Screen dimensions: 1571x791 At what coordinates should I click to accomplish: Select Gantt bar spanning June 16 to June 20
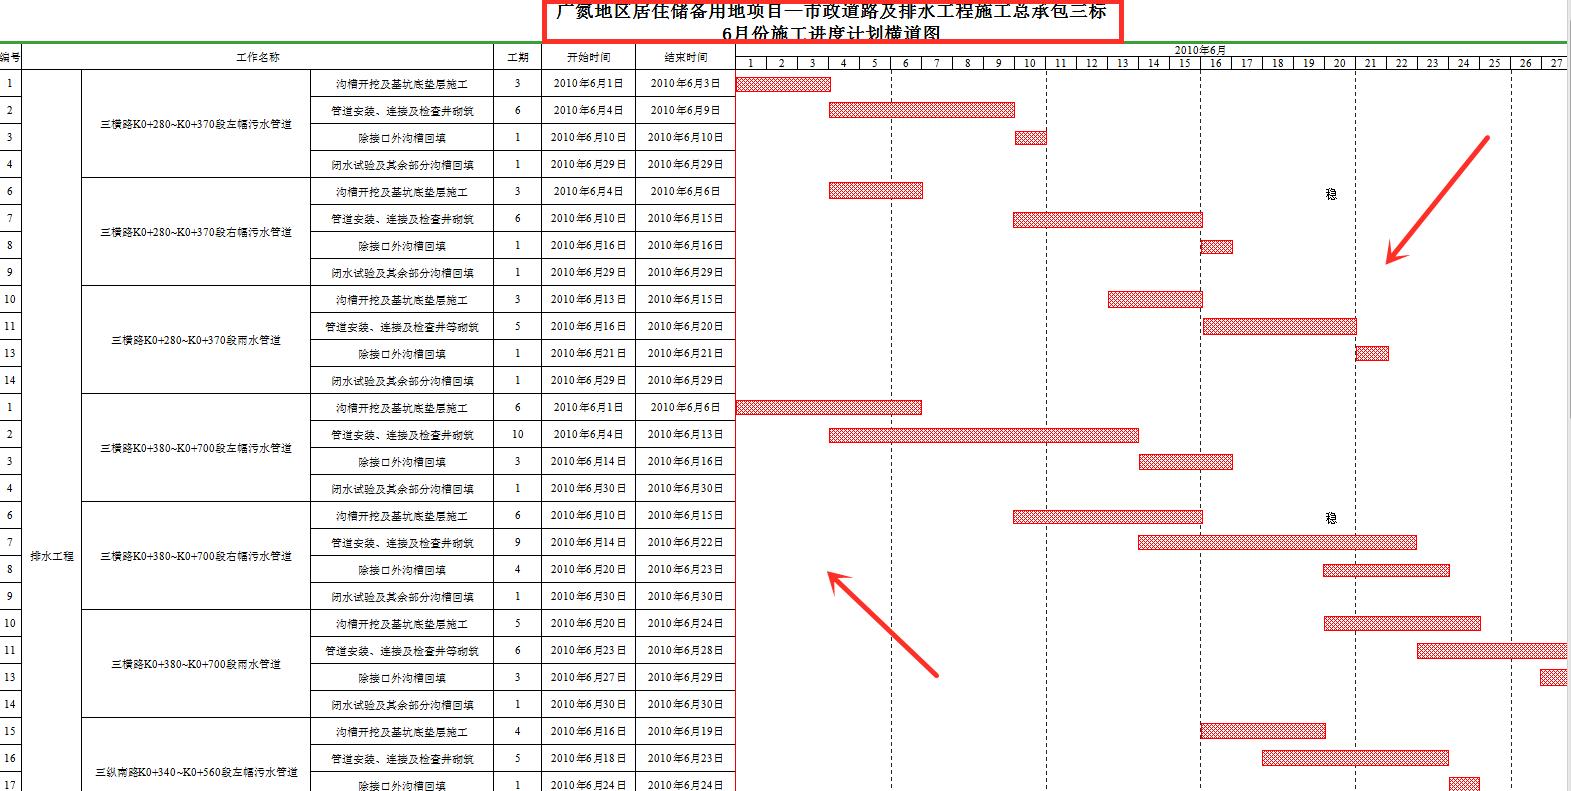tap(1280, 326)
